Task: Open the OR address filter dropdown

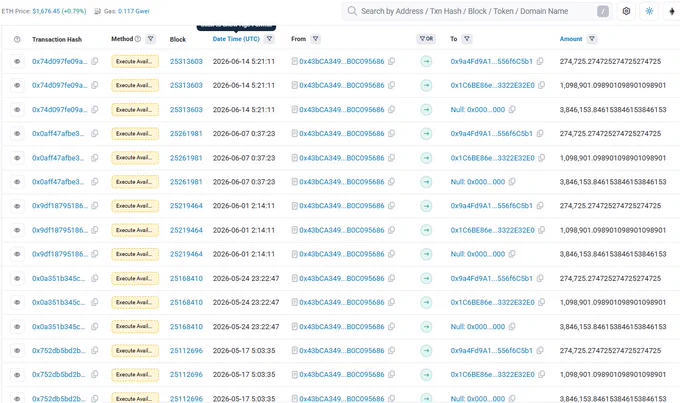Action: pos(426,39)
